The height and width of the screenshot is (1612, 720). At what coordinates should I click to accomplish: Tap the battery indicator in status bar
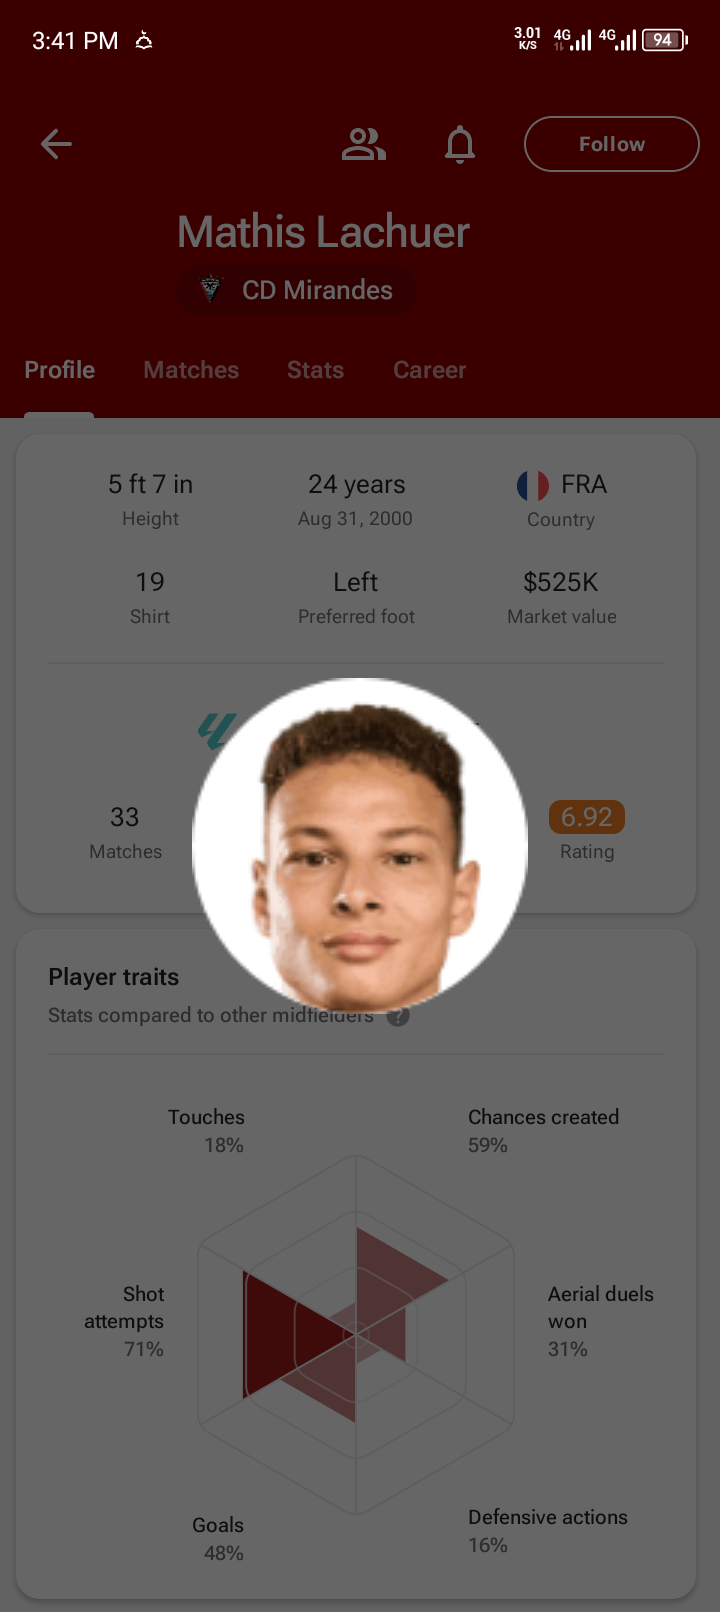point(664,40)
